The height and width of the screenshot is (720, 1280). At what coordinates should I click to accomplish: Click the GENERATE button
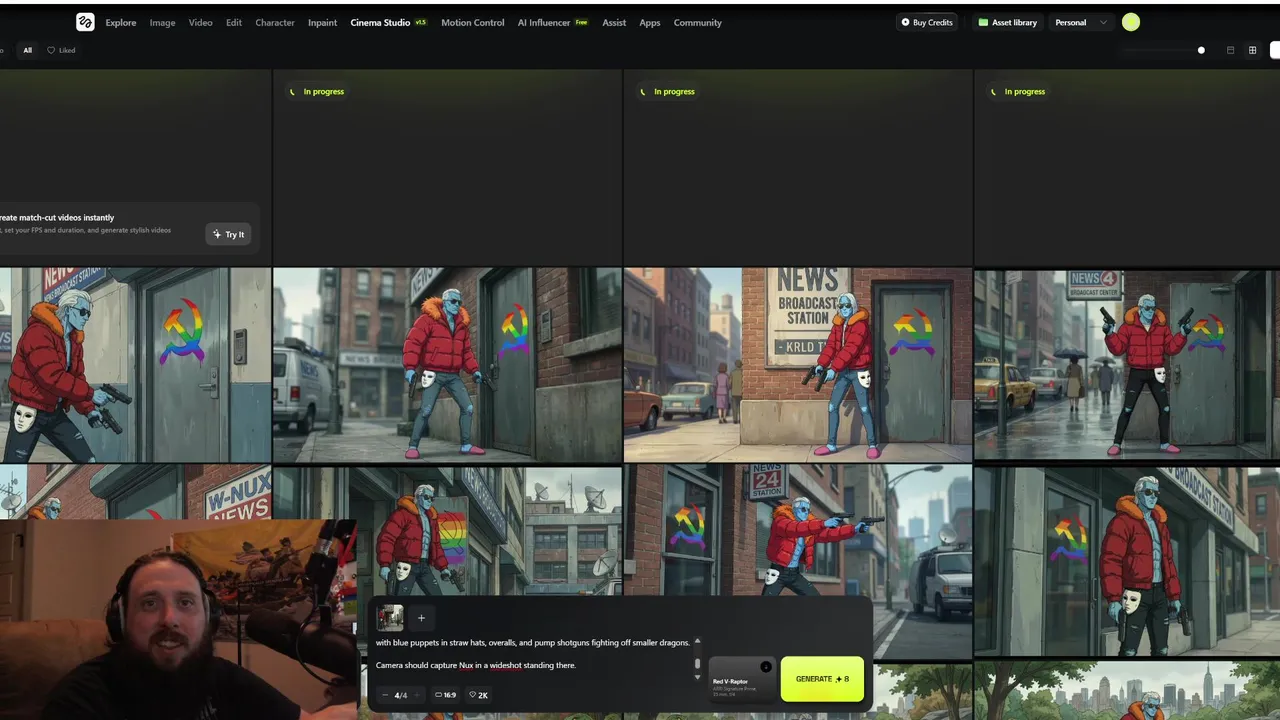coord(822,679)
